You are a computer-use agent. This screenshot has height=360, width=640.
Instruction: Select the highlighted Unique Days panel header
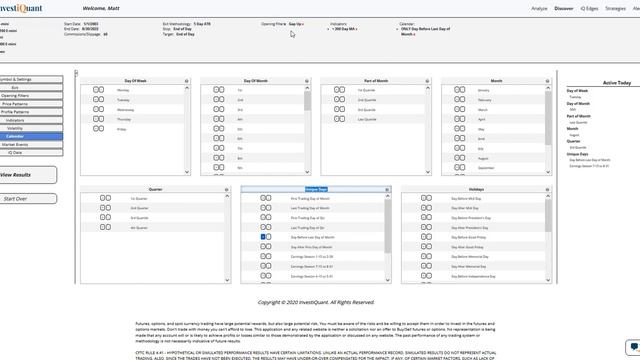[316, 189]
